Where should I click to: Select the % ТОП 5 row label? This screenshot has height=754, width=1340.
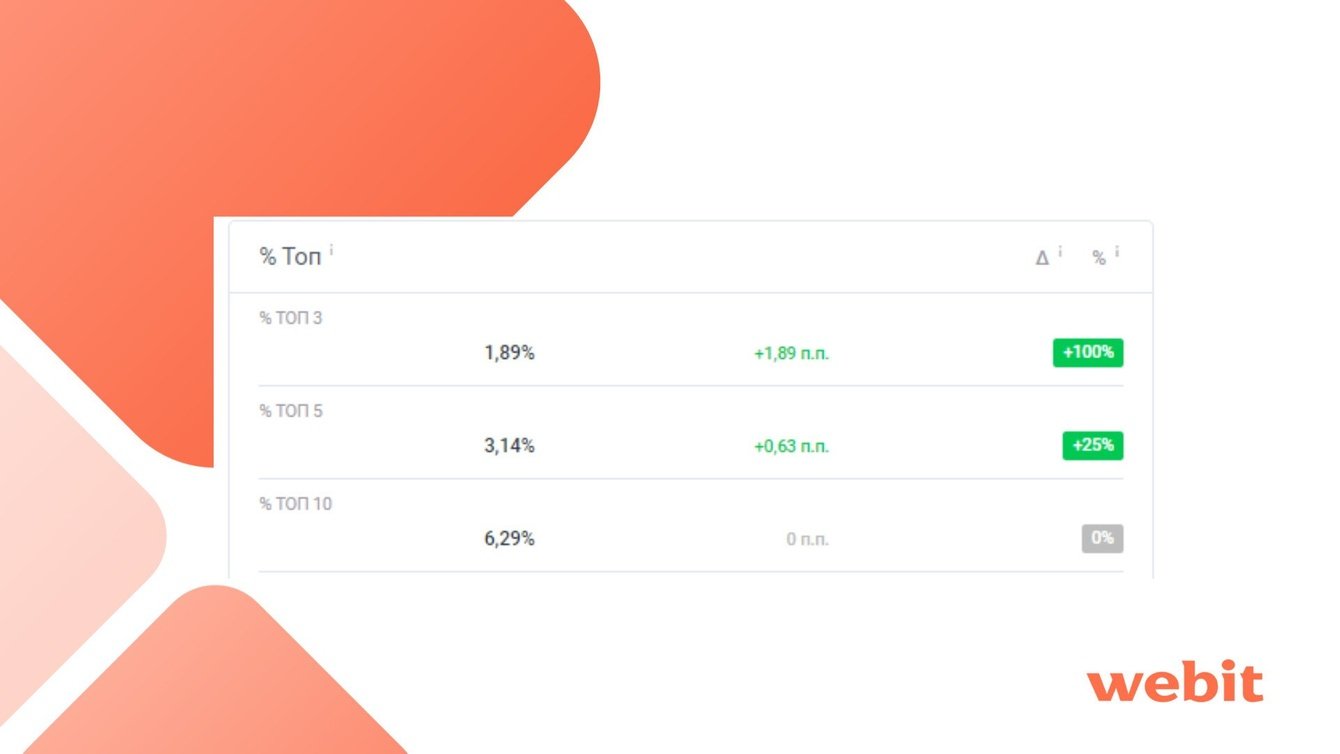click(291, 411)
